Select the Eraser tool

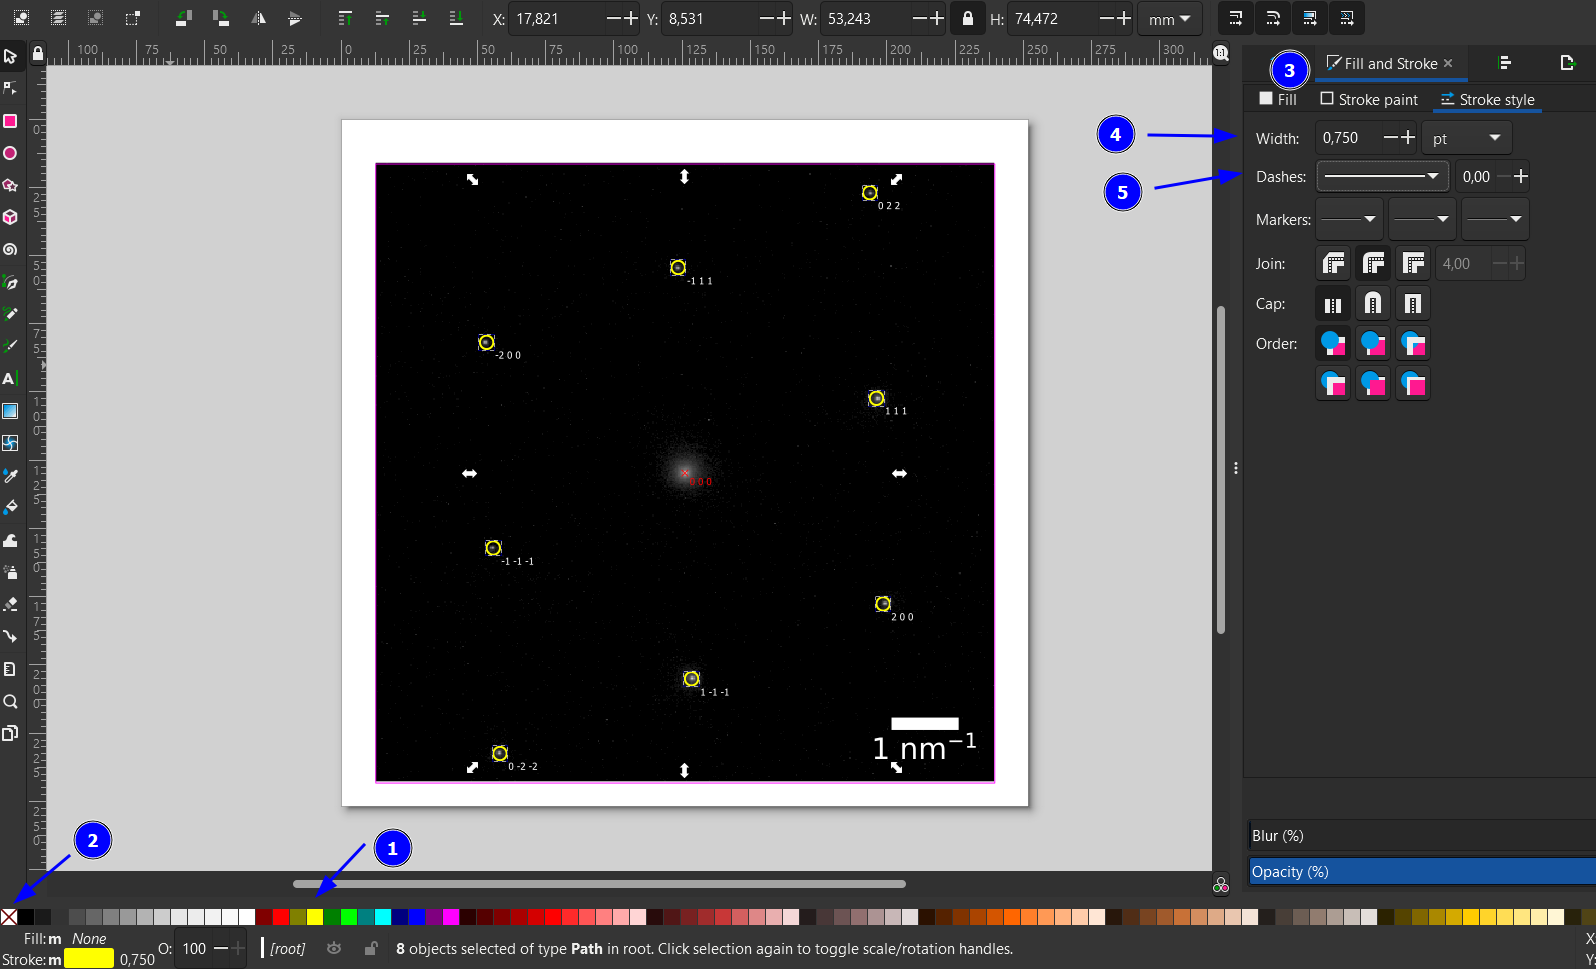[10, 604]
